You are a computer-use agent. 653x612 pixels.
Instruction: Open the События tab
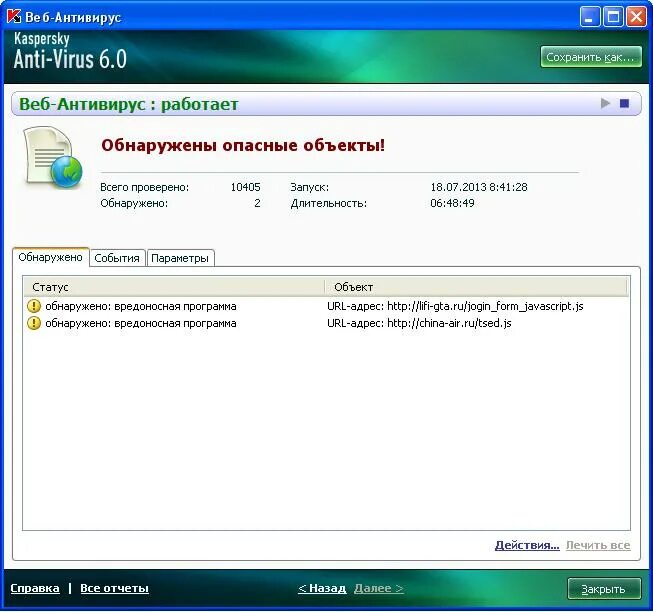[117, 258]
